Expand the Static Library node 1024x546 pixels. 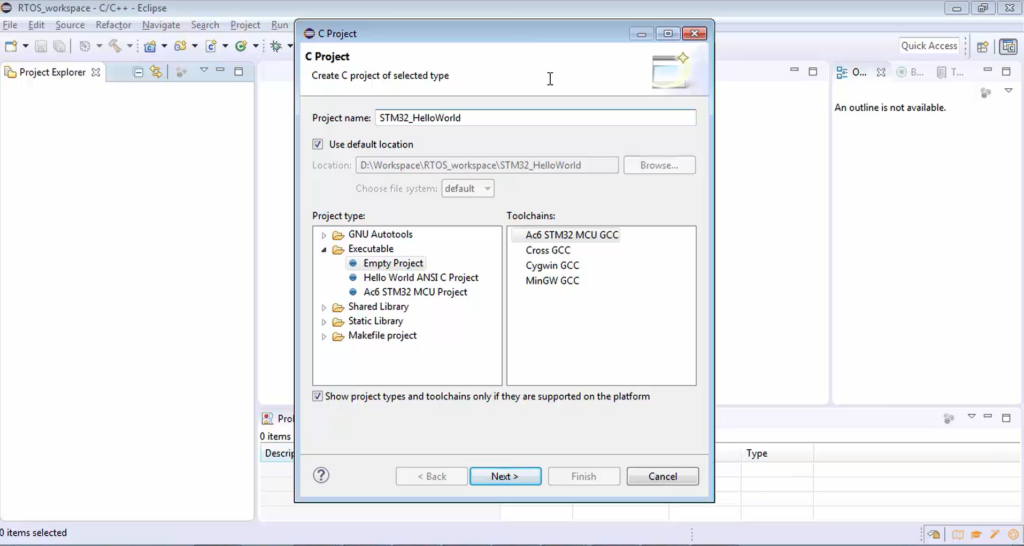click(x=324, y=321)
